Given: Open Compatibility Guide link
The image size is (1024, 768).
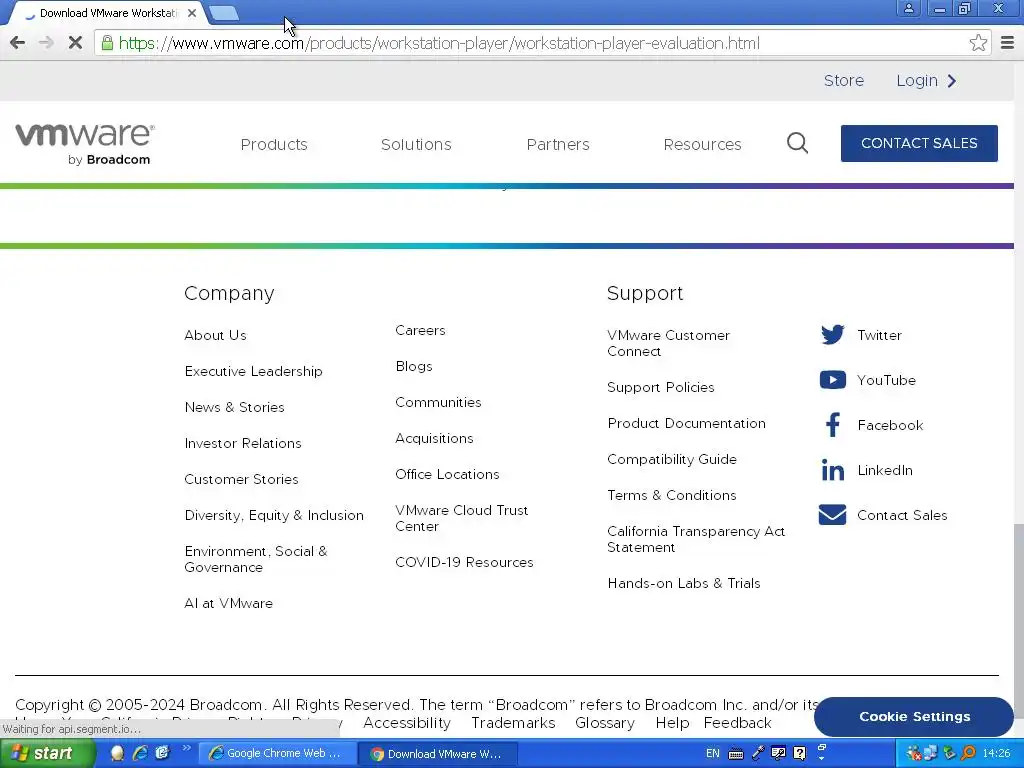Looking at the screenshot, I should [x=671, y=458].
